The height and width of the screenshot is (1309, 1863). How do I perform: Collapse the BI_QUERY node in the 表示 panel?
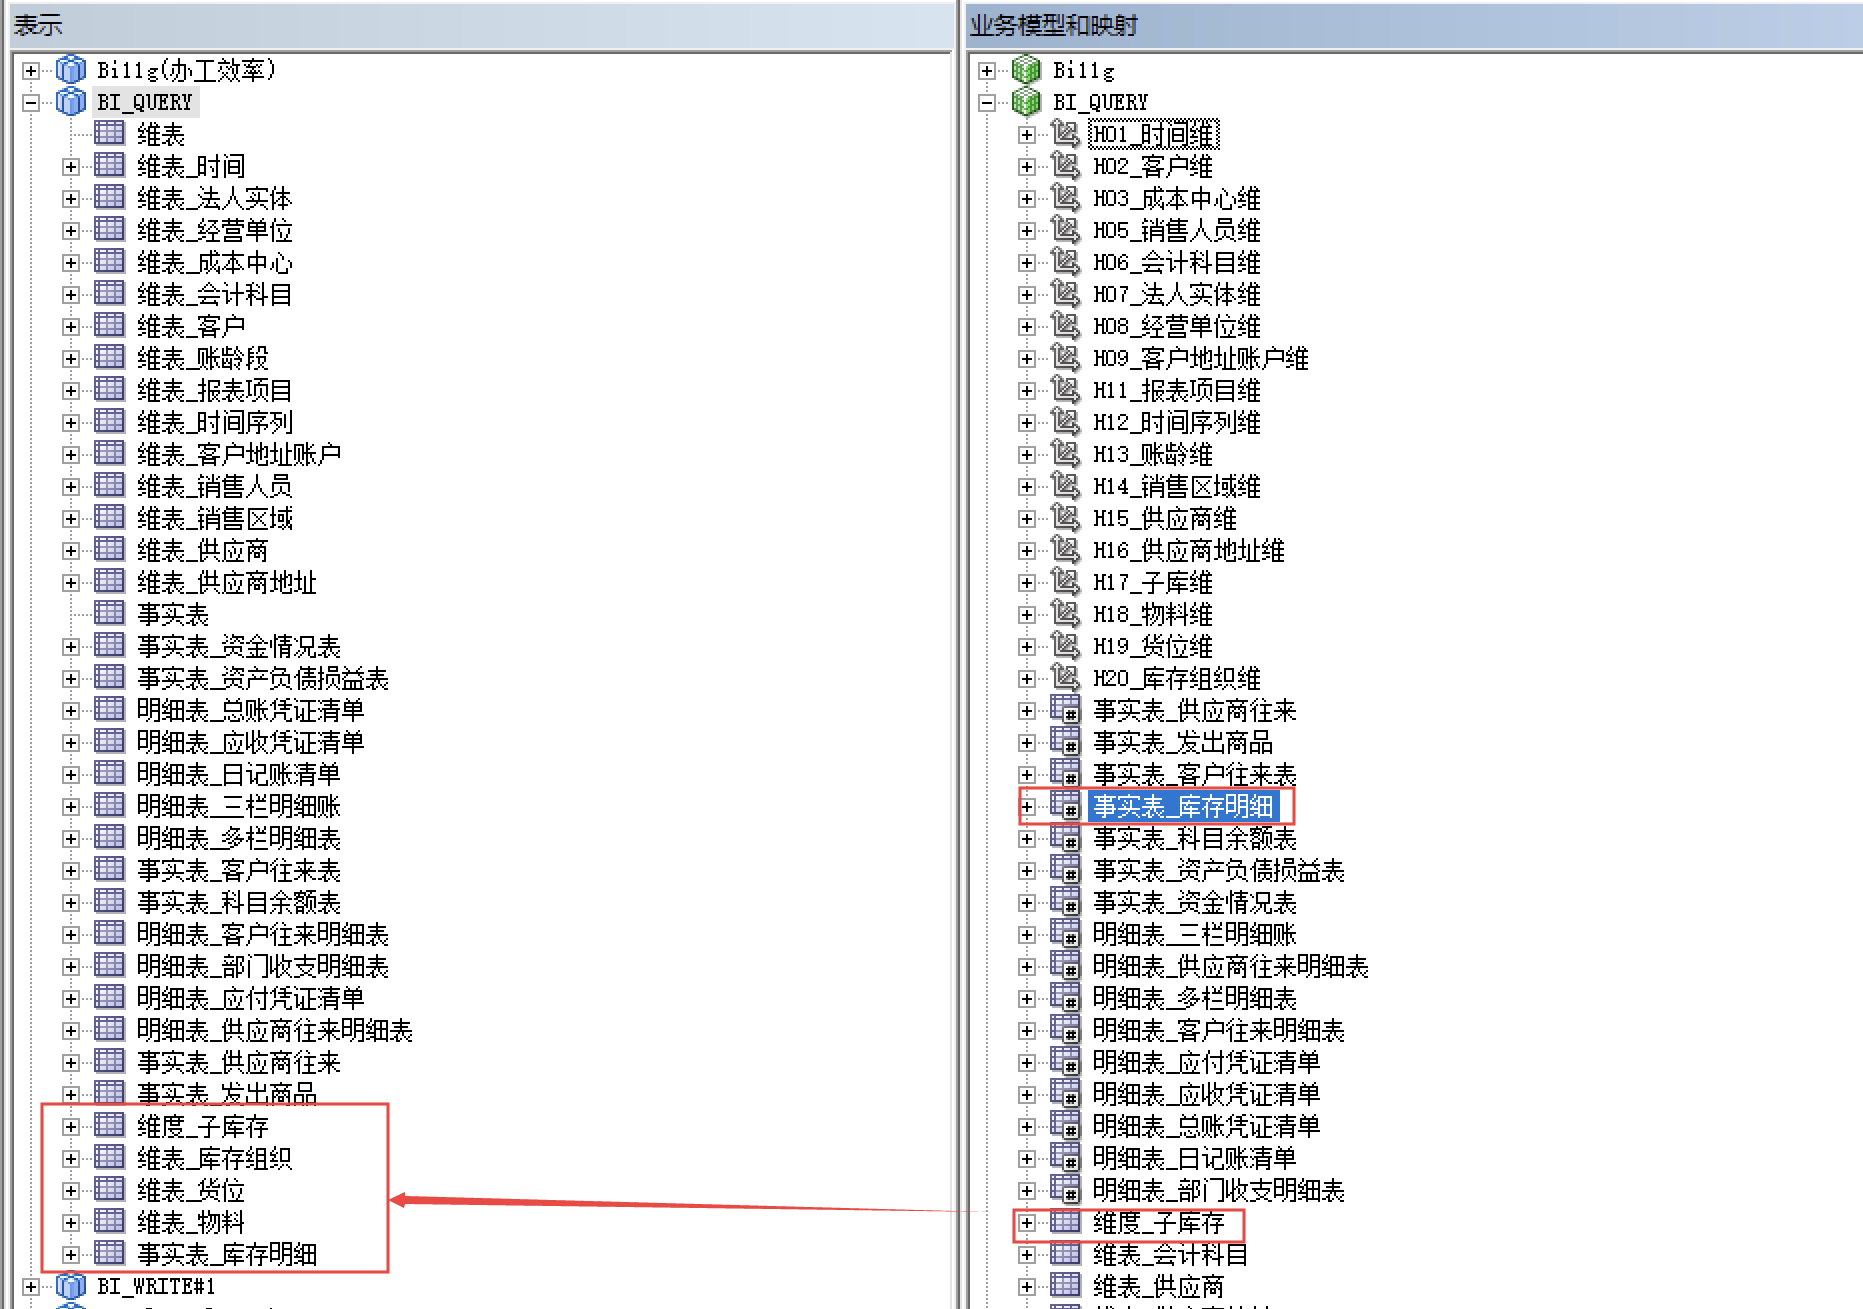[31, 102]
